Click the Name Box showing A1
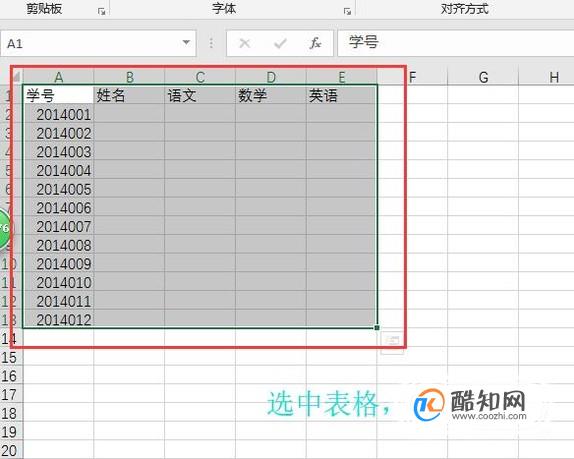 [x=98, y=43]
